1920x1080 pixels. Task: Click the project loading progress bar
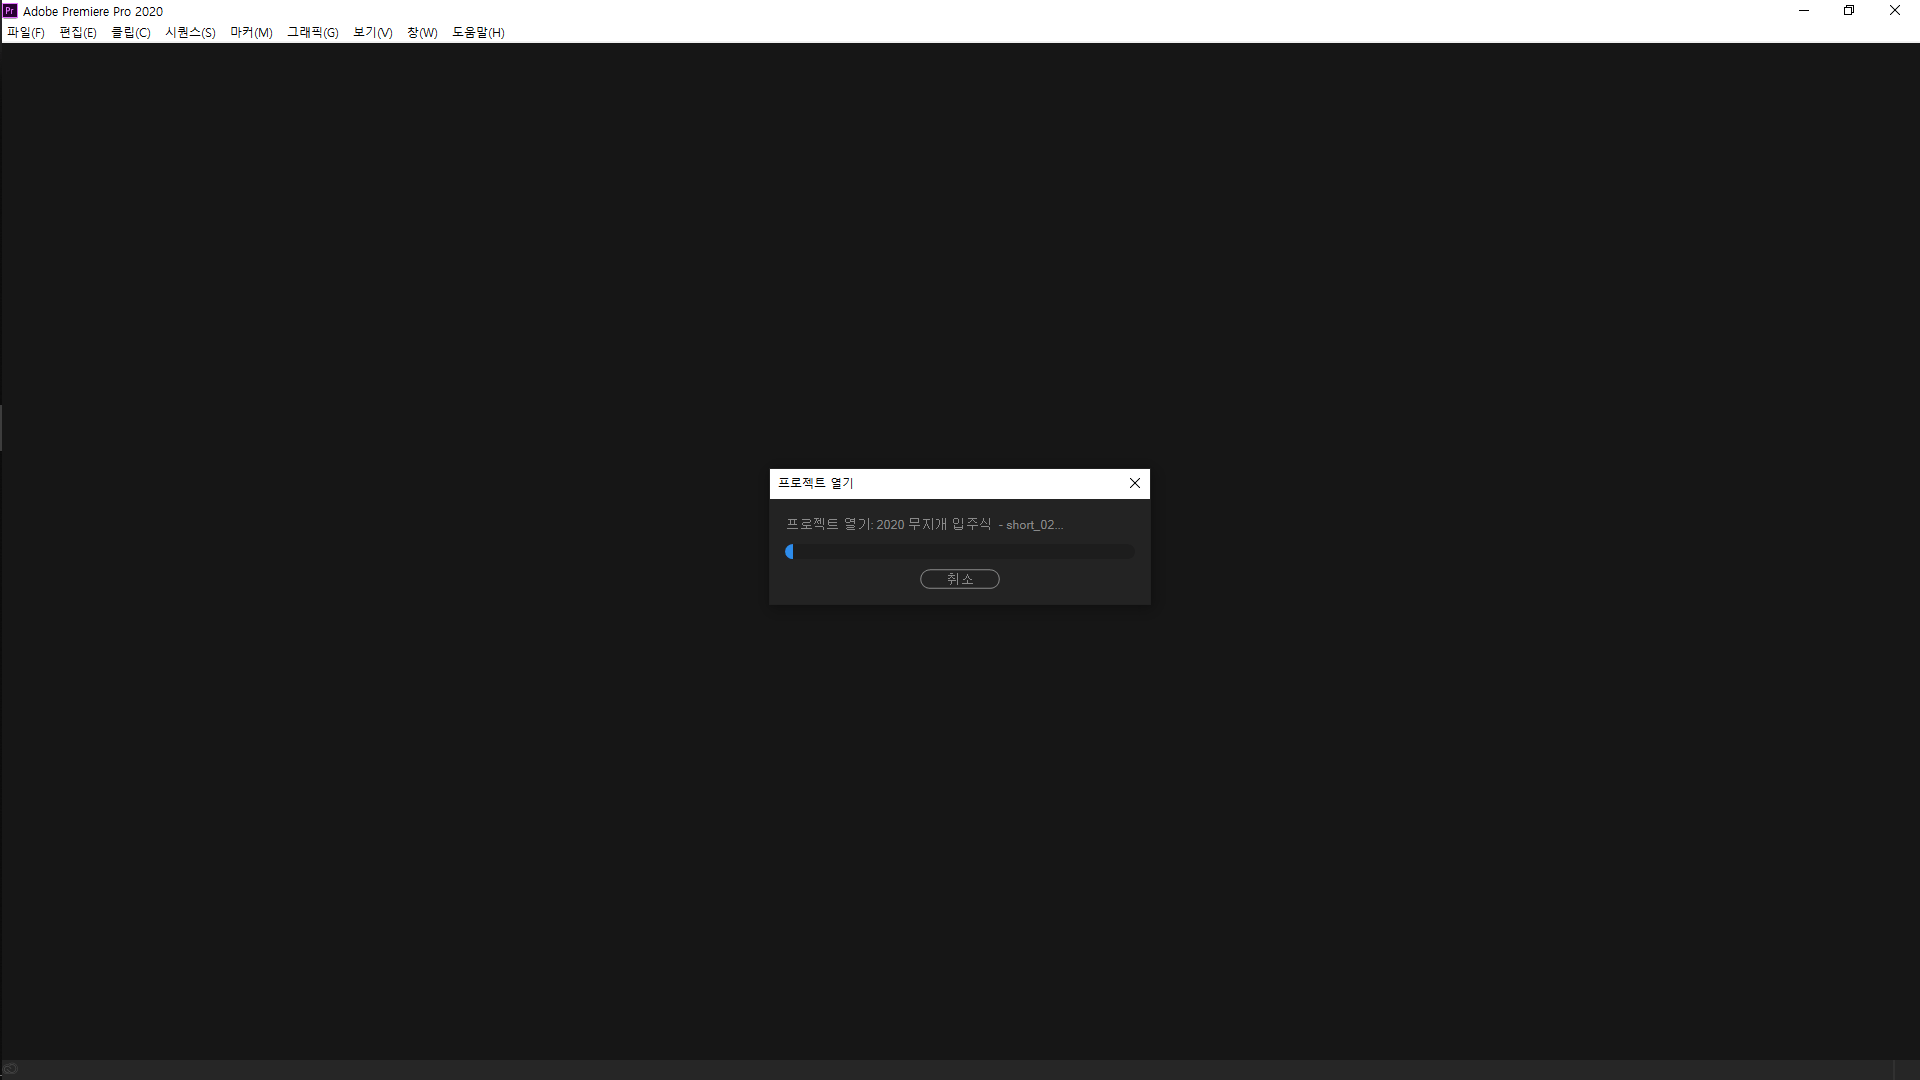[959, 551]
